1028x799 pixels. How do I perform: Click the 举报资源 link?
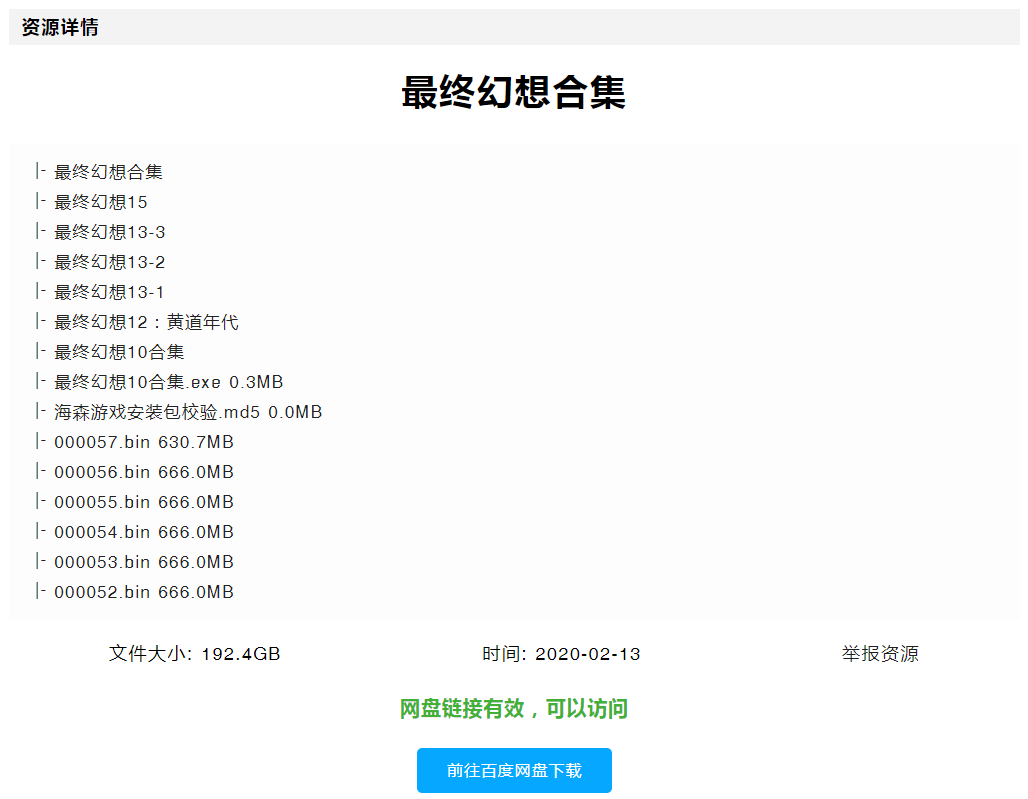(x=880, y=653)
